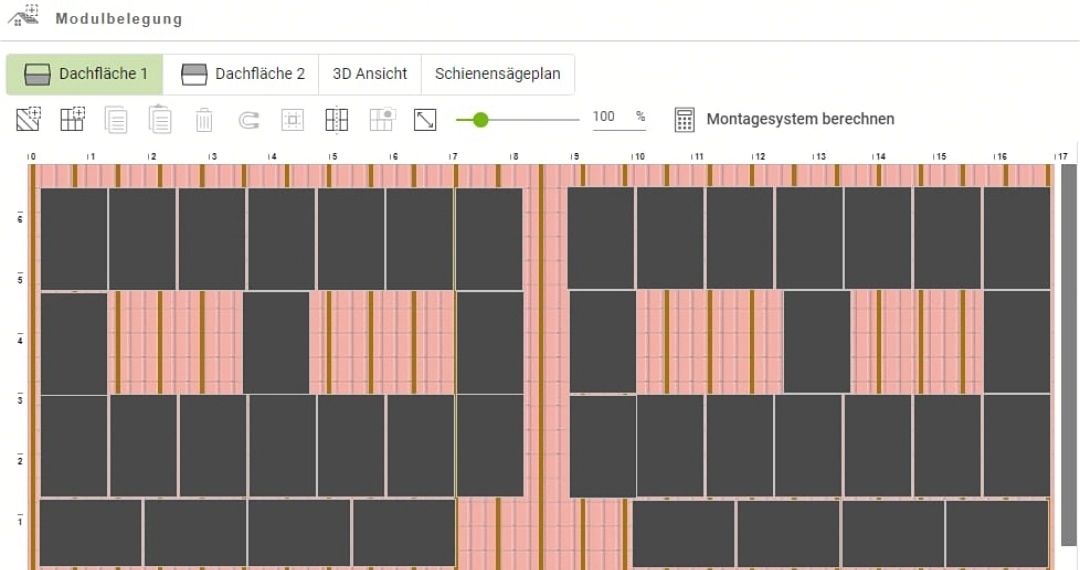The width and height of the screenshot is (1080, 570).
Task: Open the 3D Ansicht tab
Action: [x=369, y=74]
